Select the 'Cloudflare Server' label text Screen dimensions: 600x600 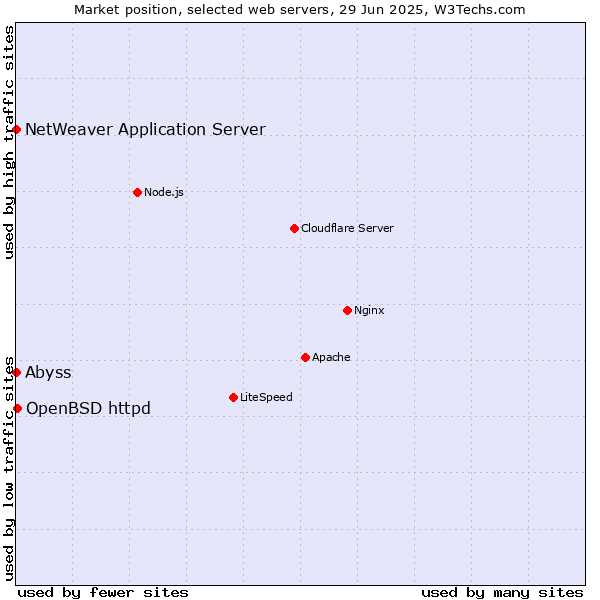pyautogui.click(x=347, y=228)
